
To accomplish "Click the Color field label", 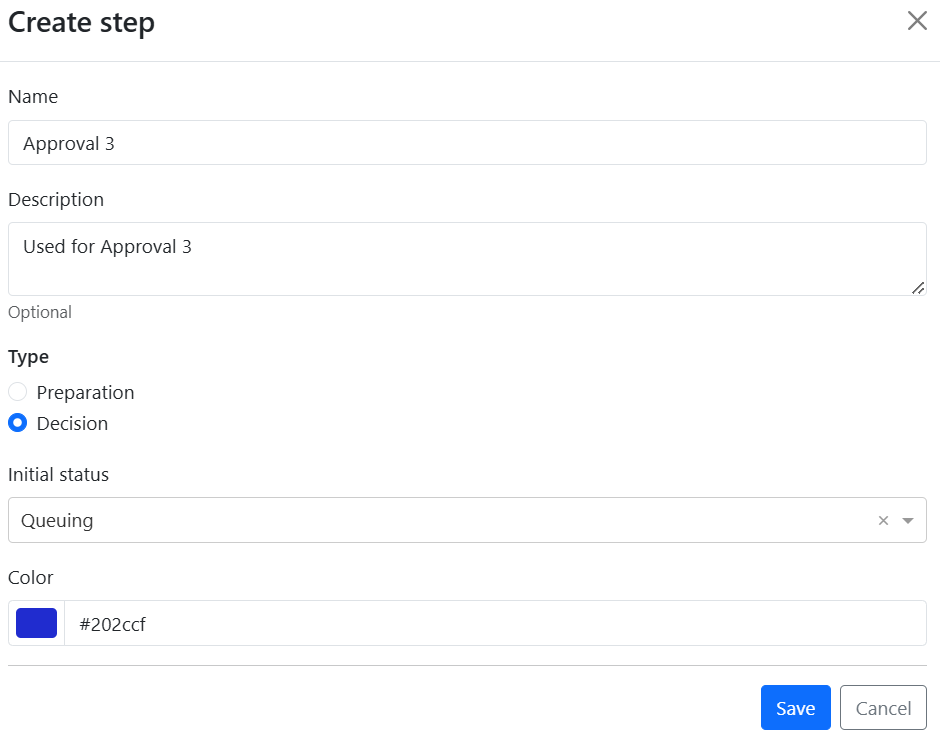I will click(31, 578).
